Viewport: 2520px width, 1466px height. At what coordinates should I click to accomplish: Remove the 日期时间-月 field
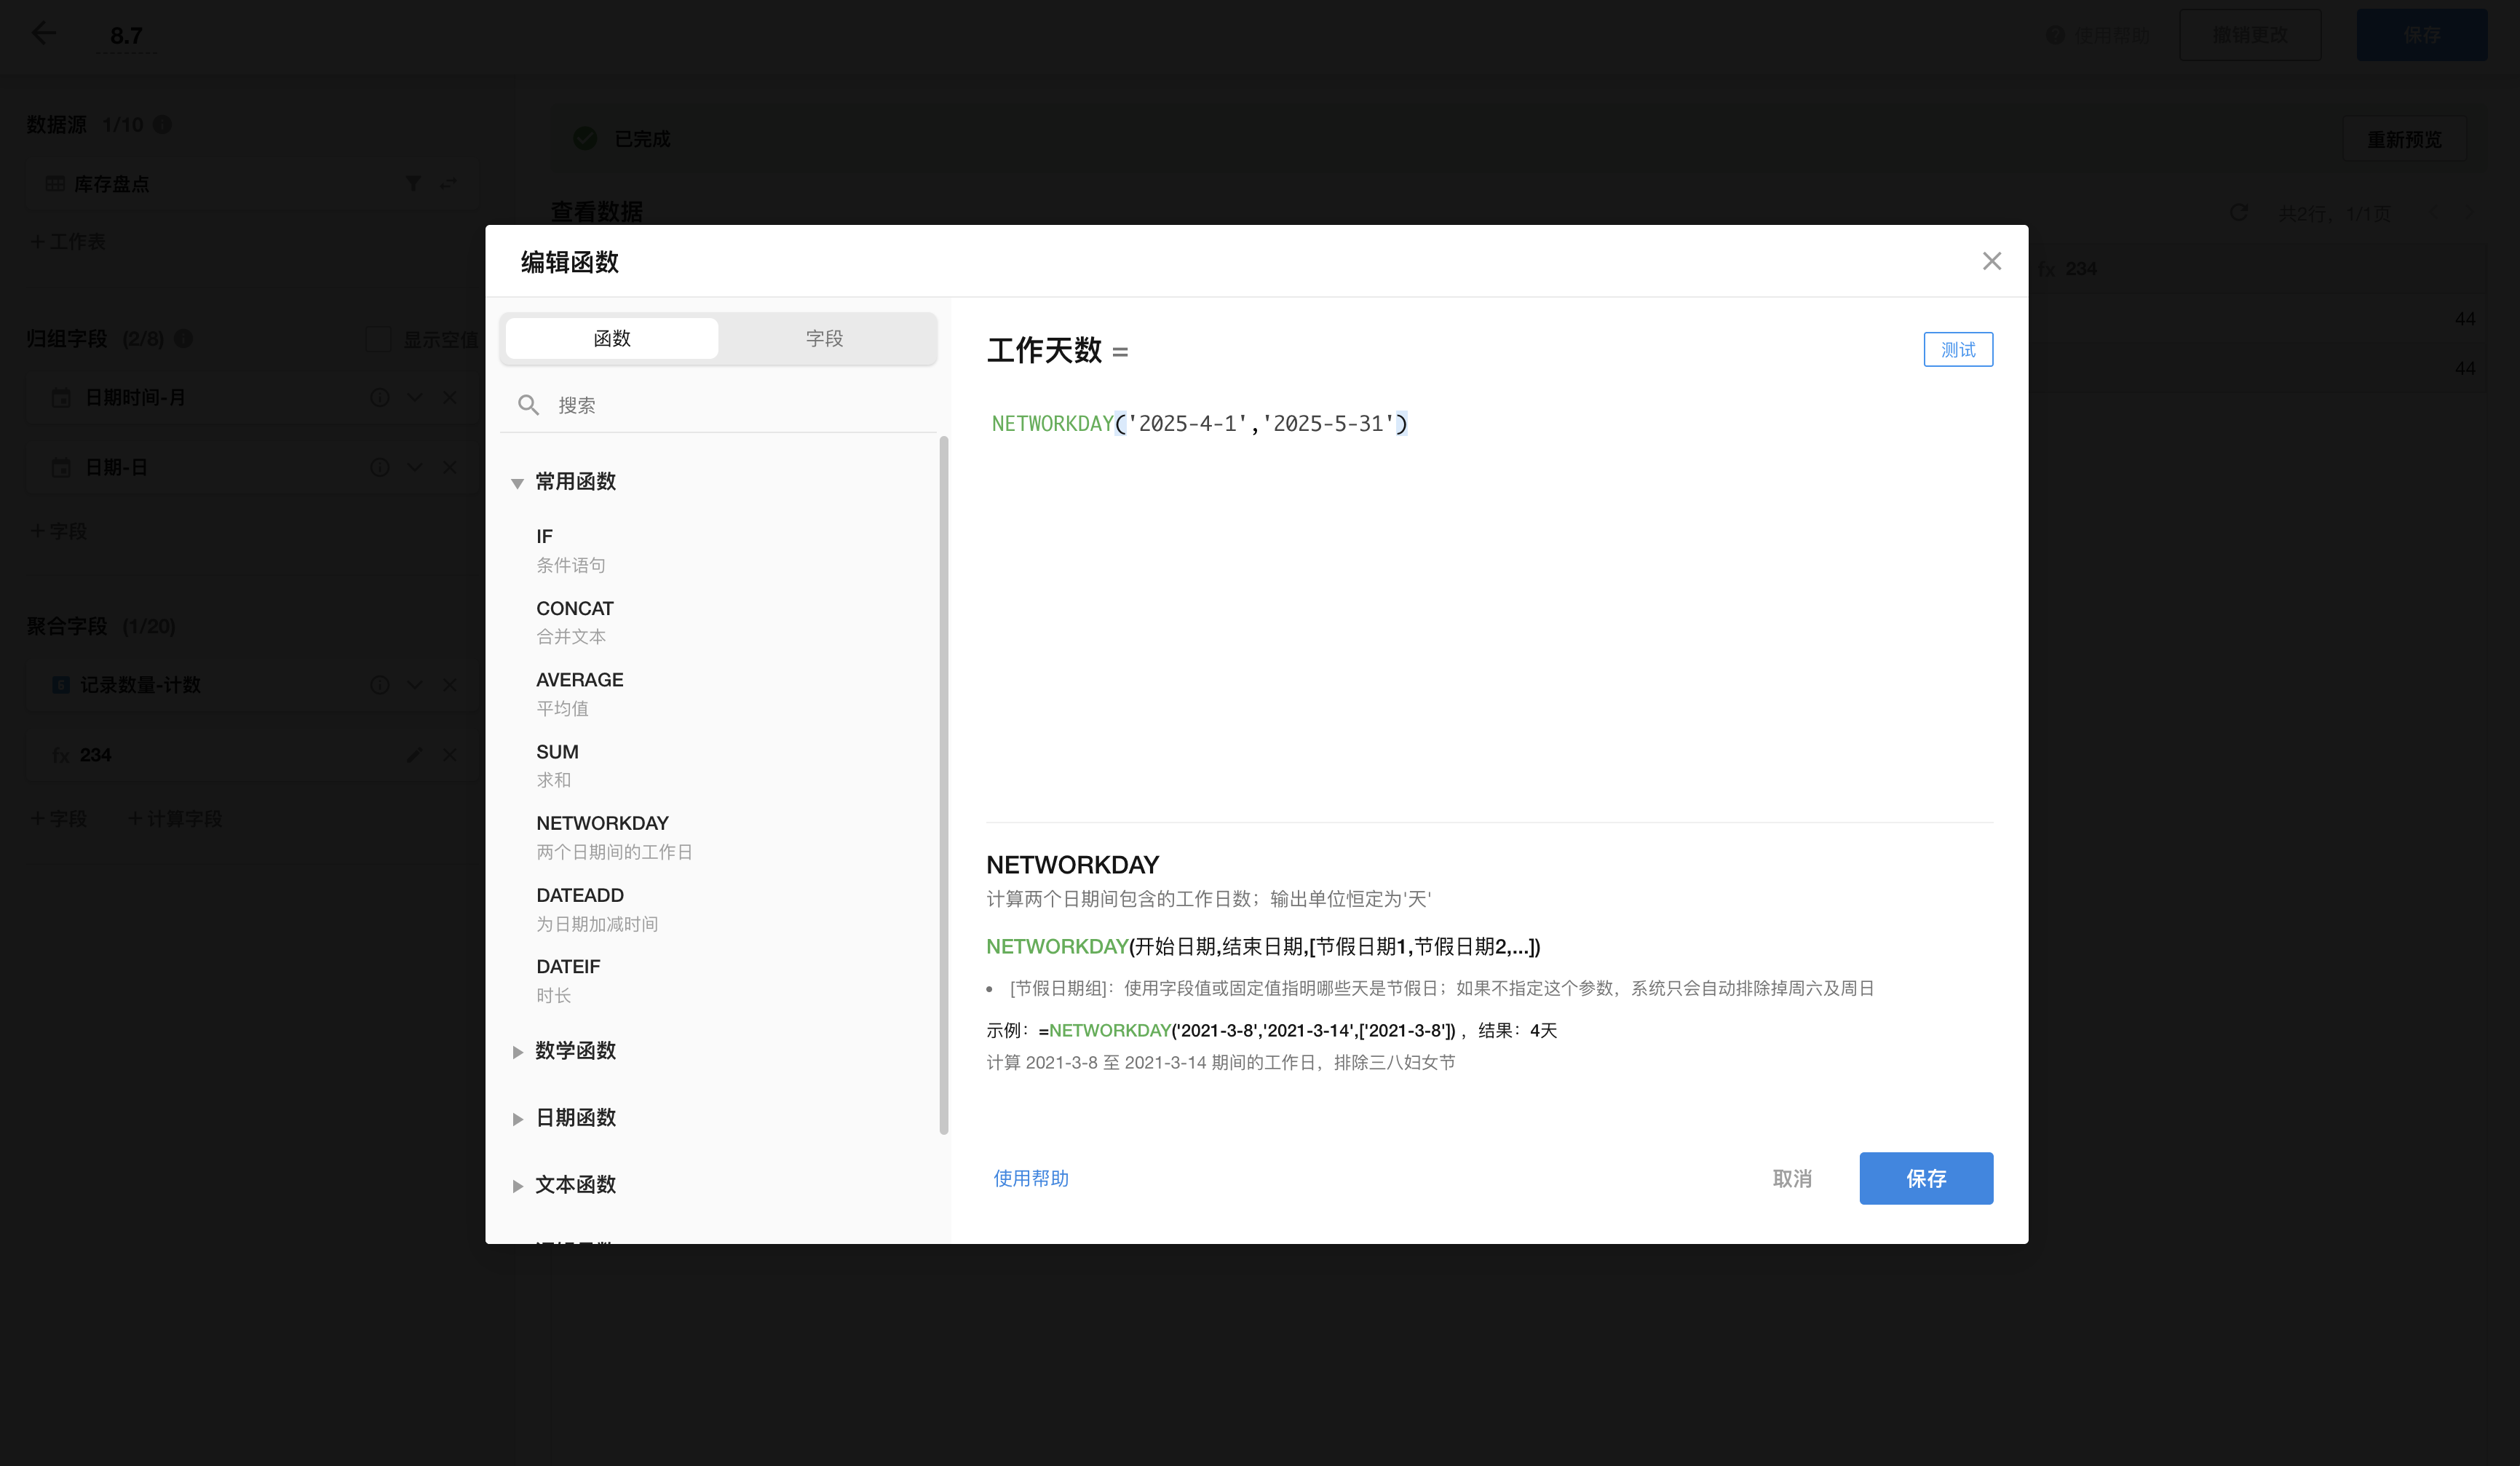coord(450,397)
